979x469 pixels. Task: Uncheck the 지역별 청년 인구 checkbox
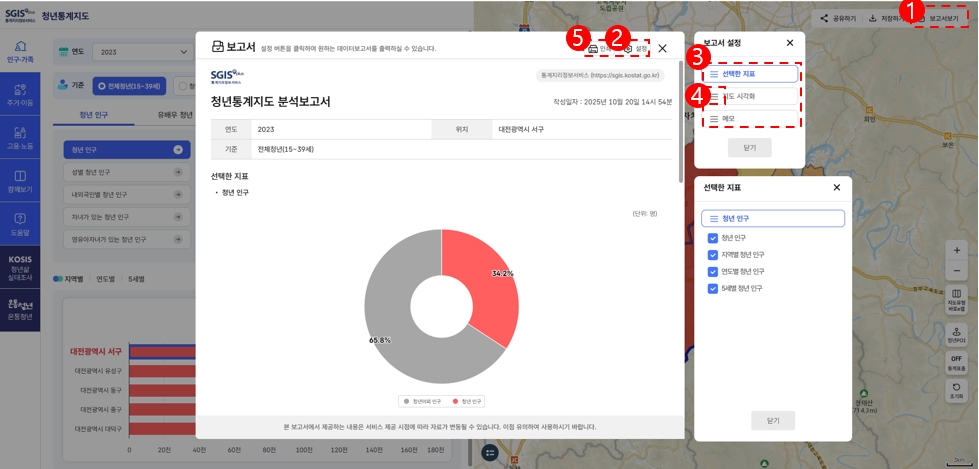click(712, 255)
